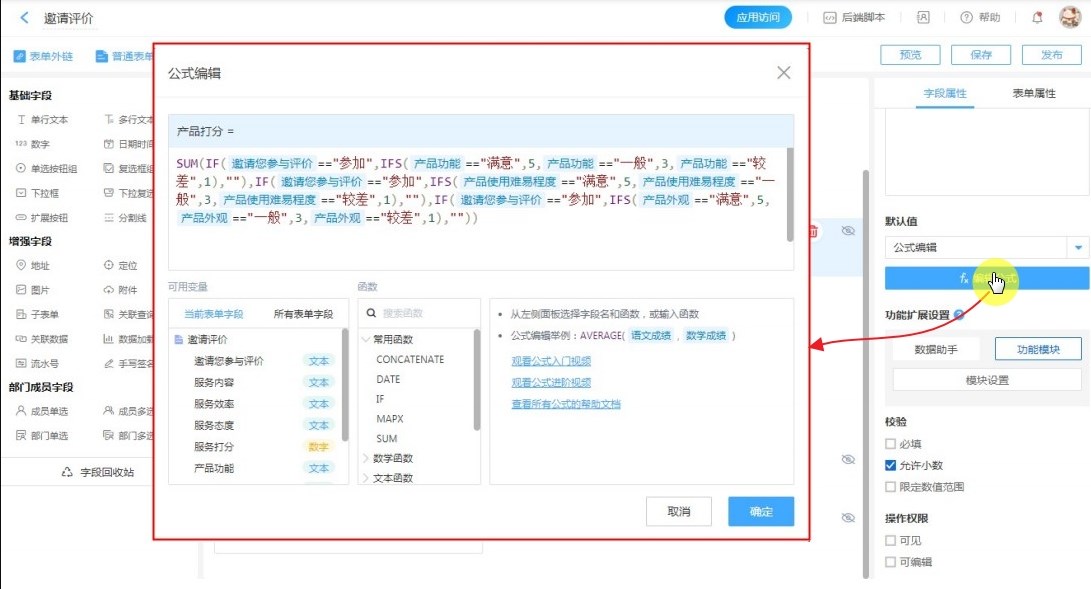Select the 地址 field icon
The image size is (1091, 589).
pyautogui.click(x=21, y=266)
